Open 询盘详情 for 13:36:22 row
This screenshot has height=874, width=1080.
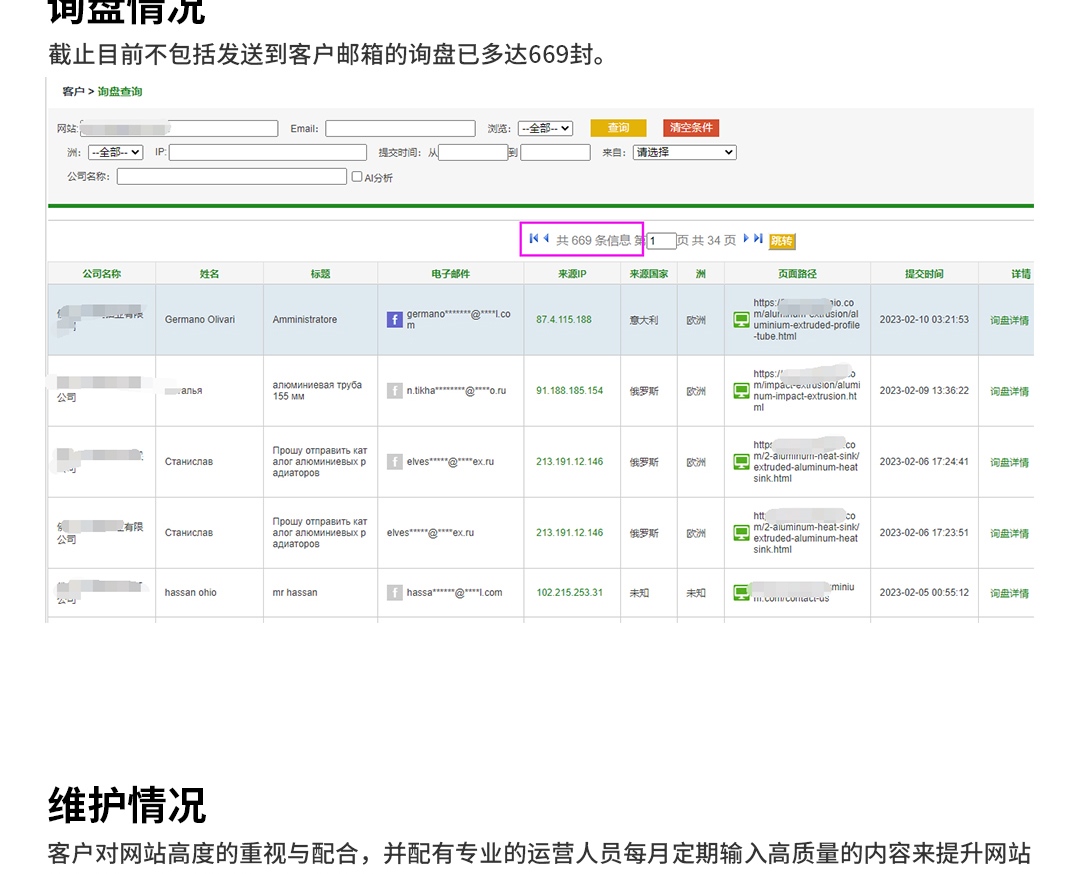(x=1009, y=391)
